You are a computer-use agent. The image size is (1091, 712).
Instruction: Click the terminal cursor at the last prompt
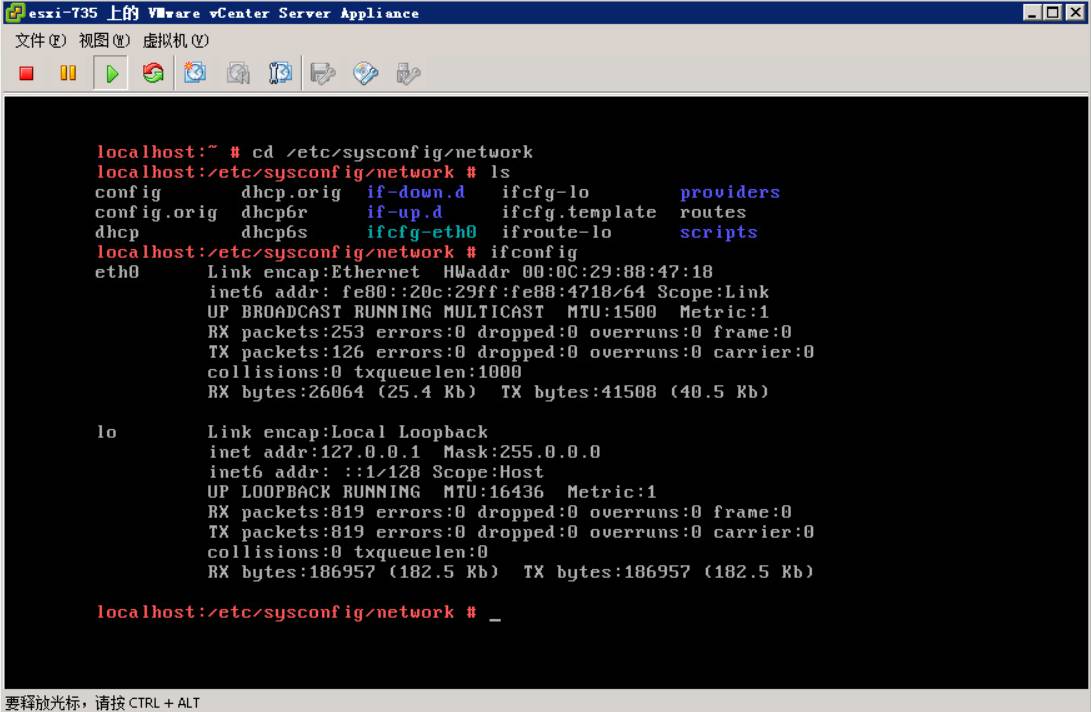(x=495, y=617)
